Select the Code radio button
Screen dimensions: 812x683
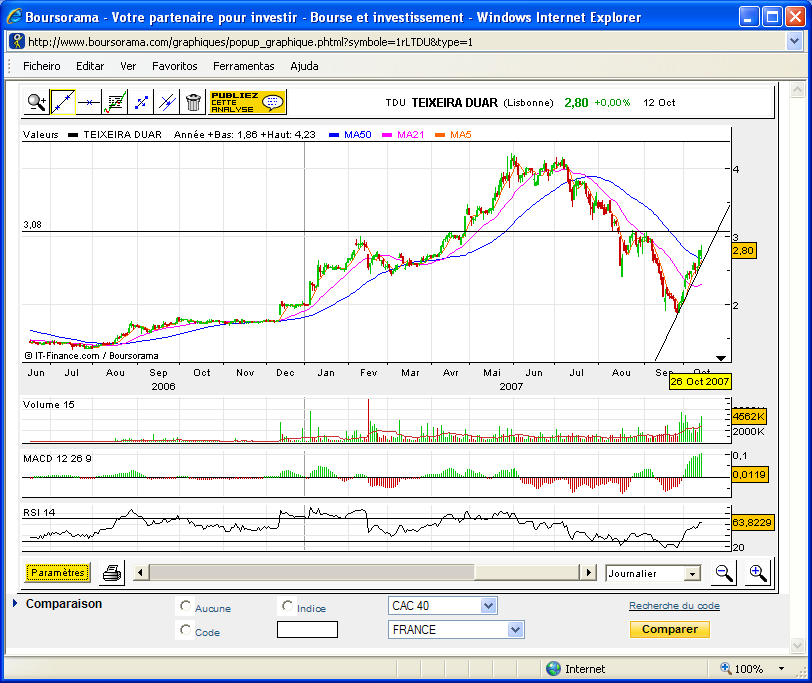185,629
